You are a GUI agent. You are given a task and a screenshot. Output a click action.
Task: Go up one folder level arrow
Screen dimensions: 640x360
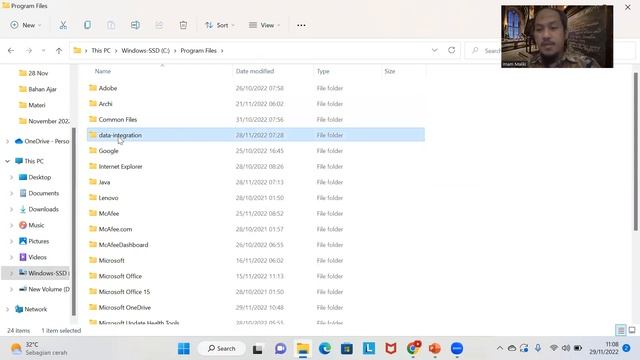pyautogui.click(x=59, y=51)
